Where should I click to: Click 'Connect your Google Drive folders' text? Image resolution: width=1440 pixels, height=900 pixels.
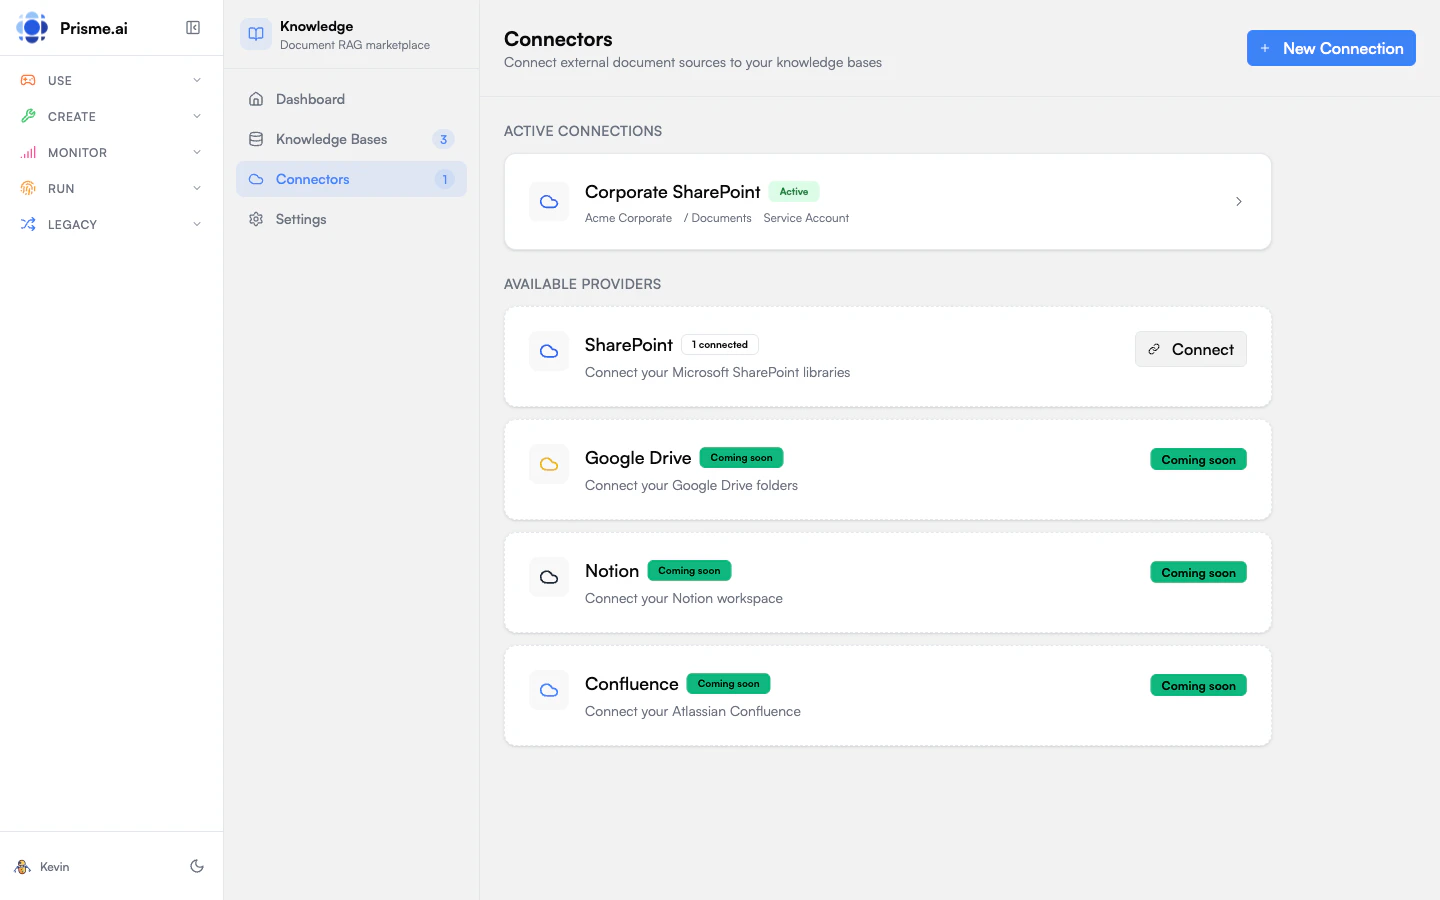[692, 485]
